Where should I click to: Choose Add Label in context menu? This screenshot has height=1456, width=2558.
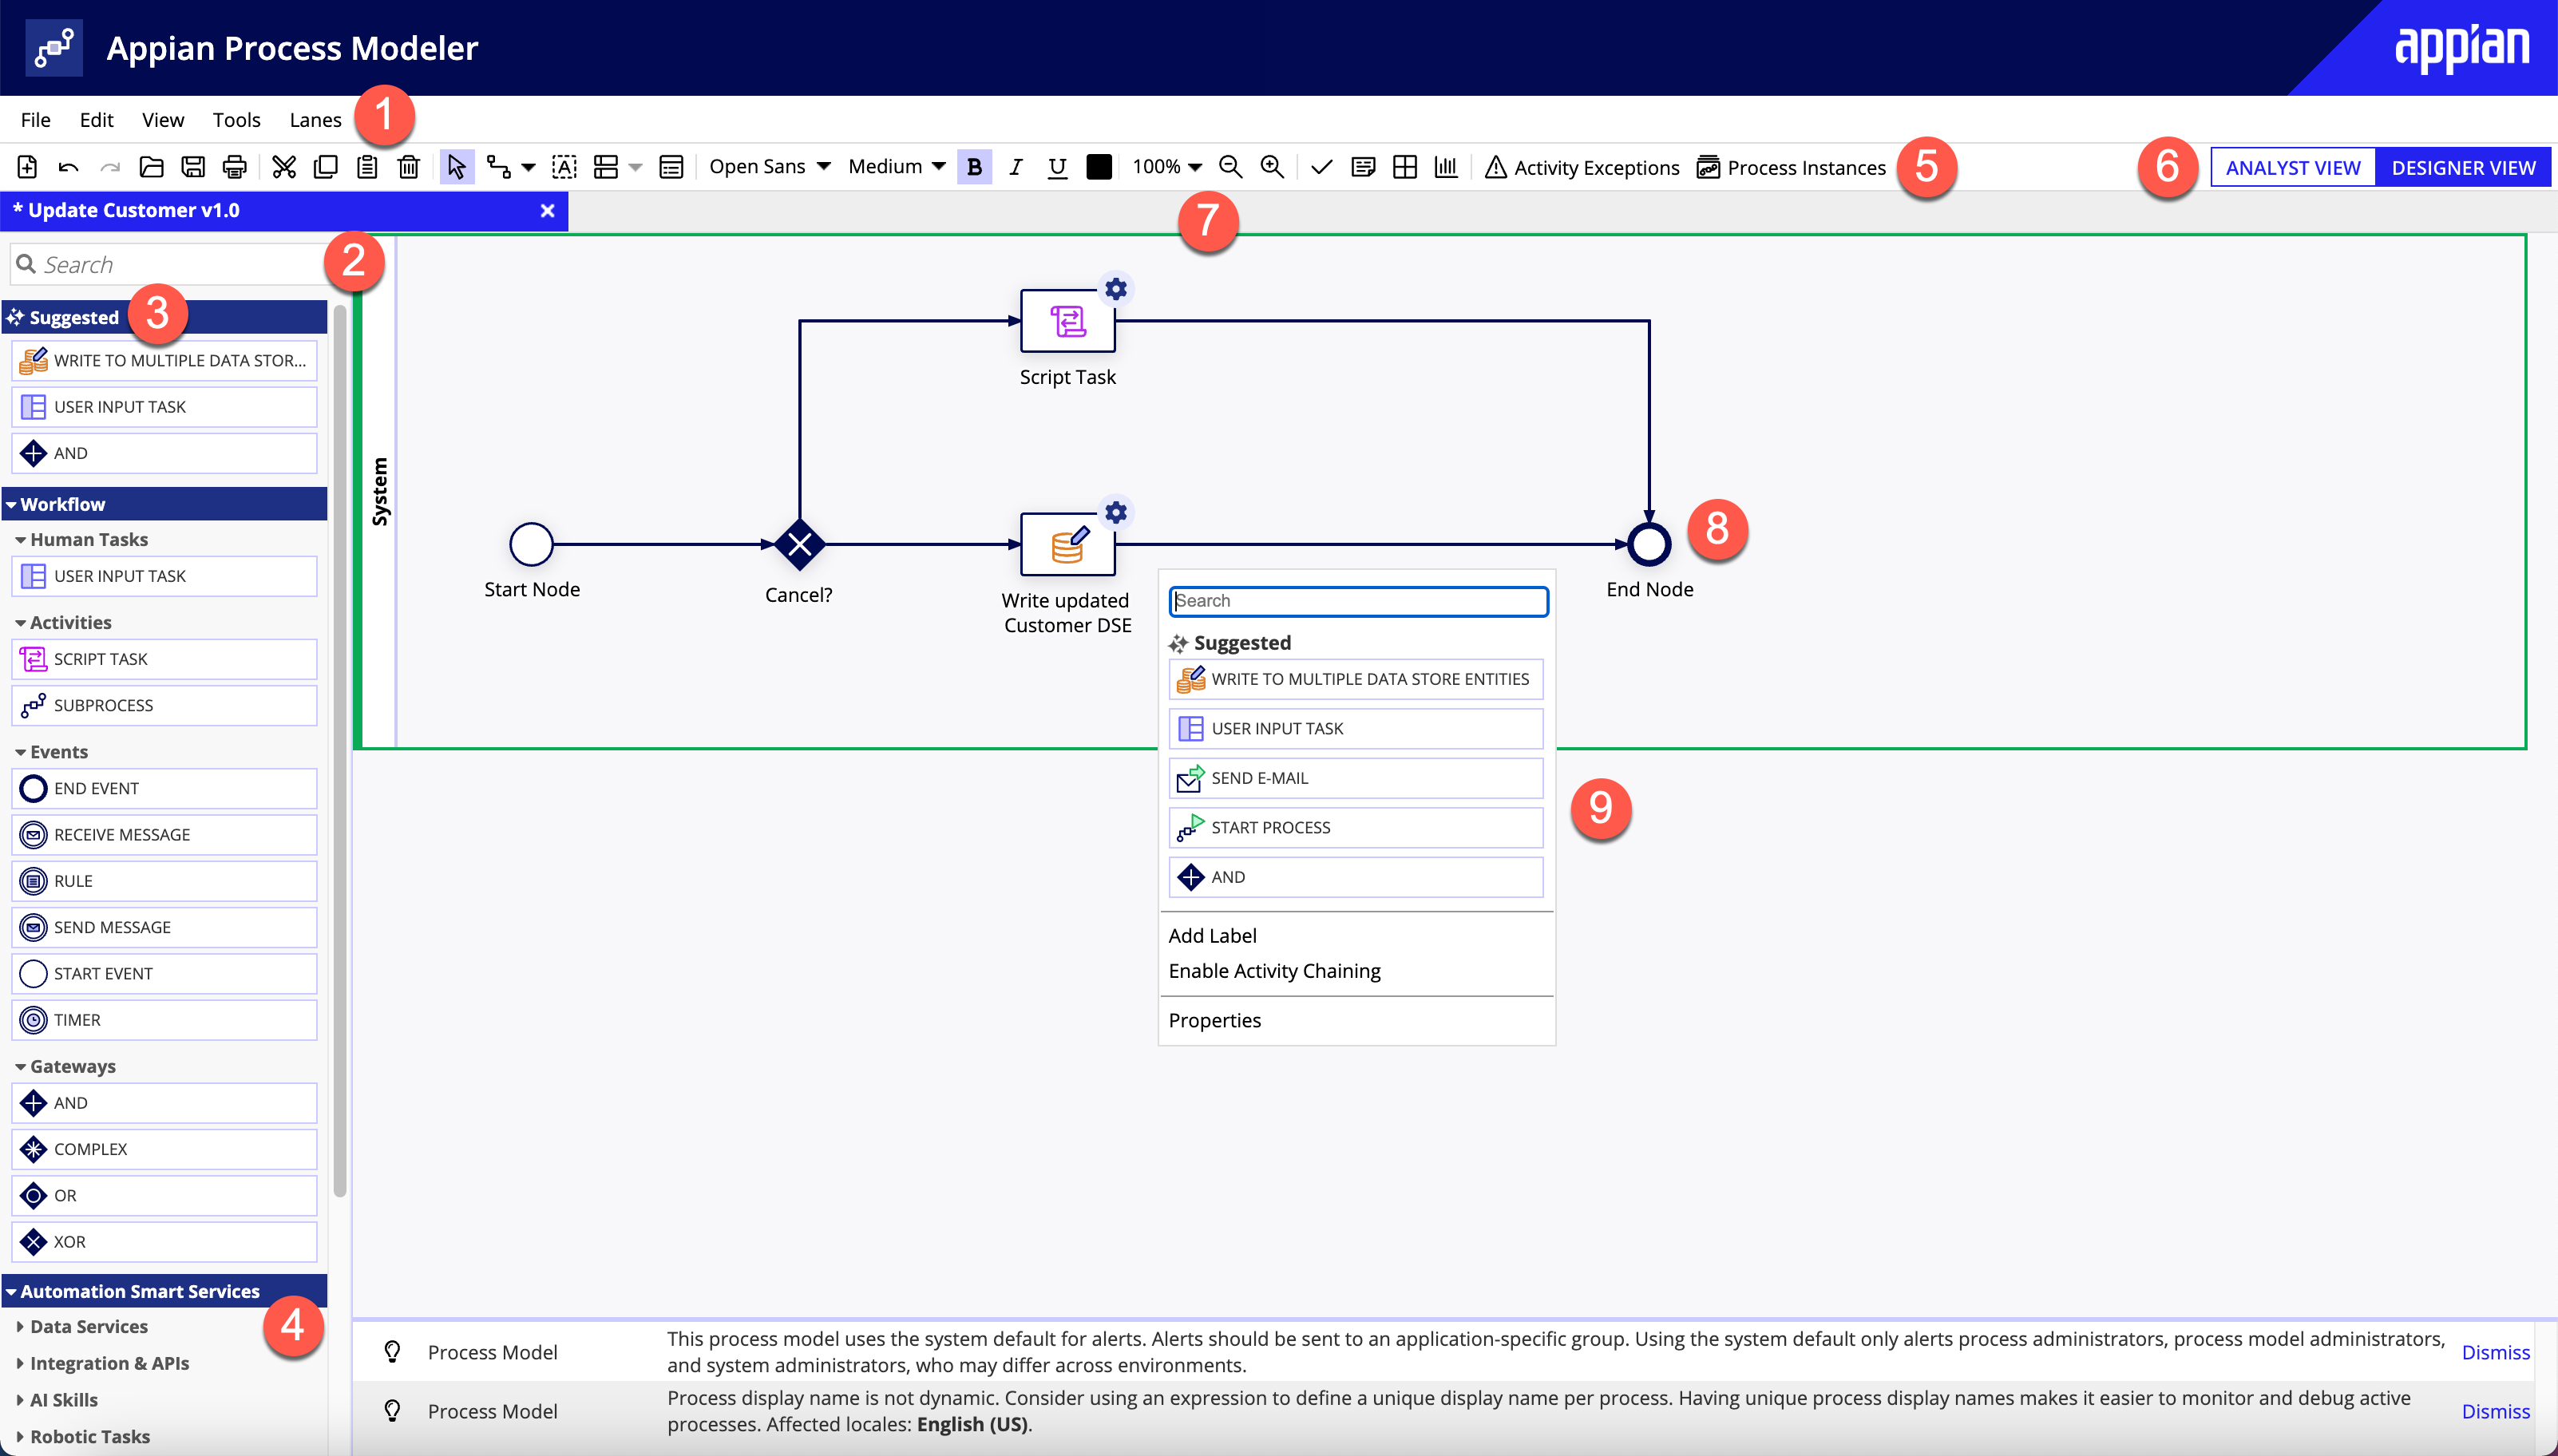[1212, 936]
